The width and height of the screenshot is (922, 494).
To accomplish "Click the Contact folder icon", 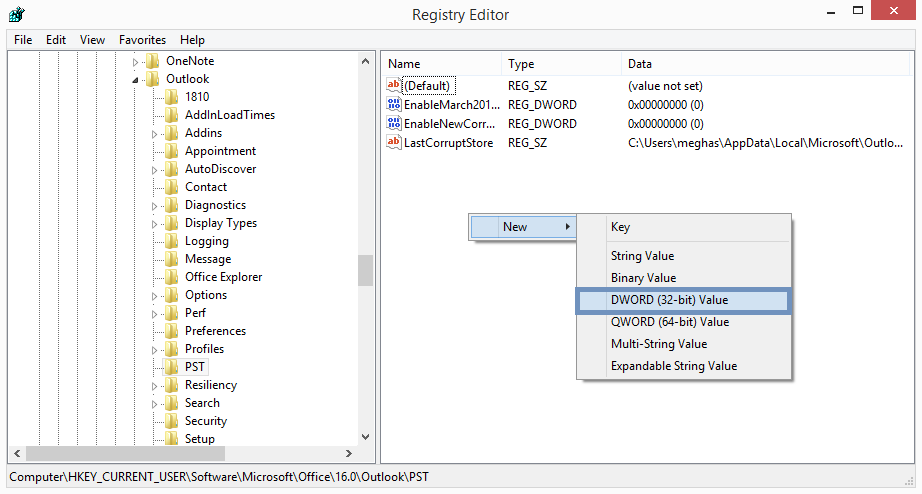I will [x=171, y=187].
